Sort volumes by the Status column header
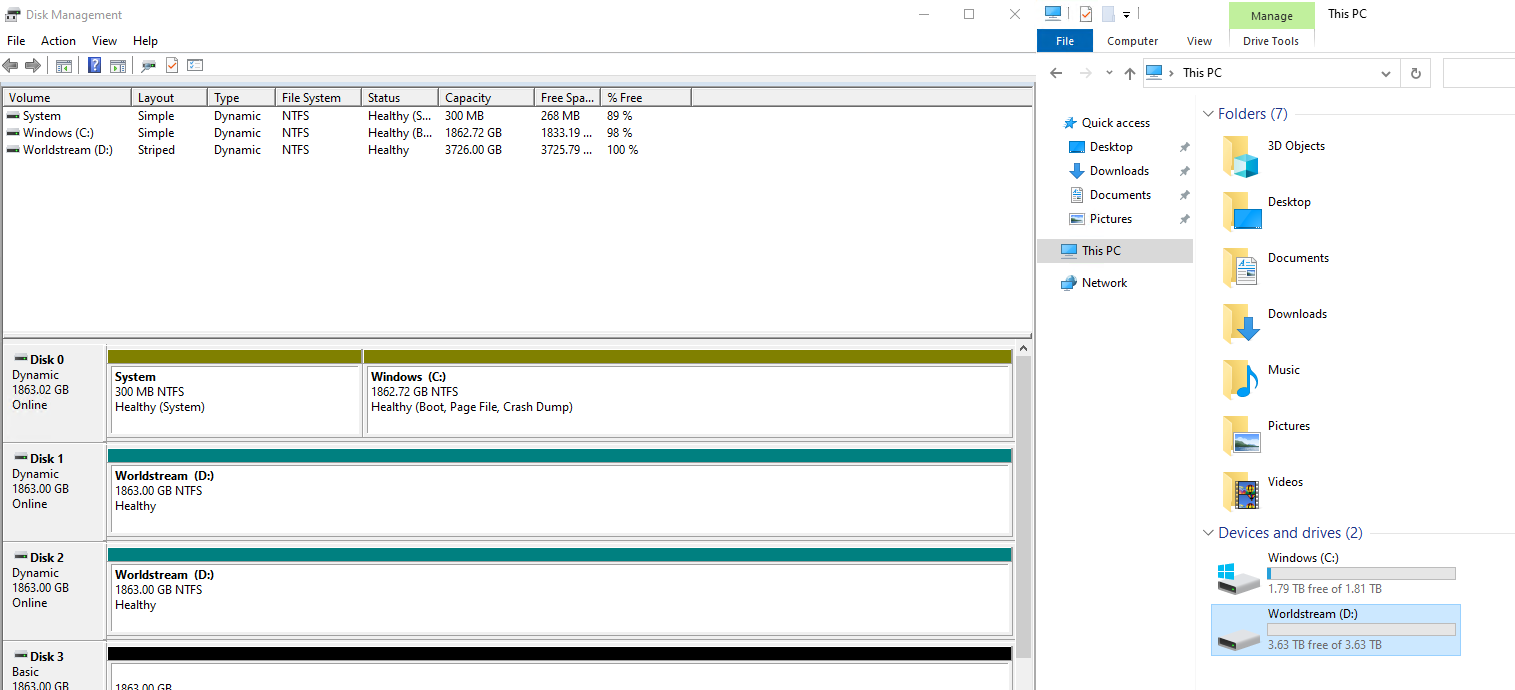 (x=400, y=98)
